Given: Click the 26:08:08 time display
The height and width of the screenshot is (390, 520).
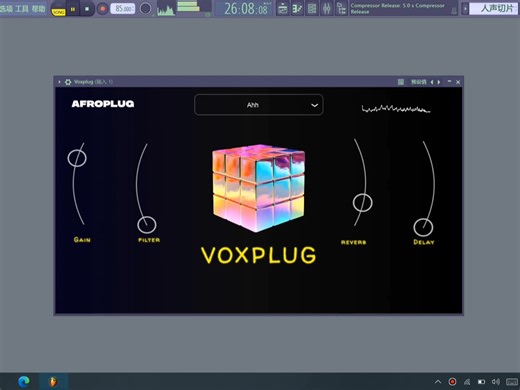Looking at the screenshot, I should (x=246, y=9).
